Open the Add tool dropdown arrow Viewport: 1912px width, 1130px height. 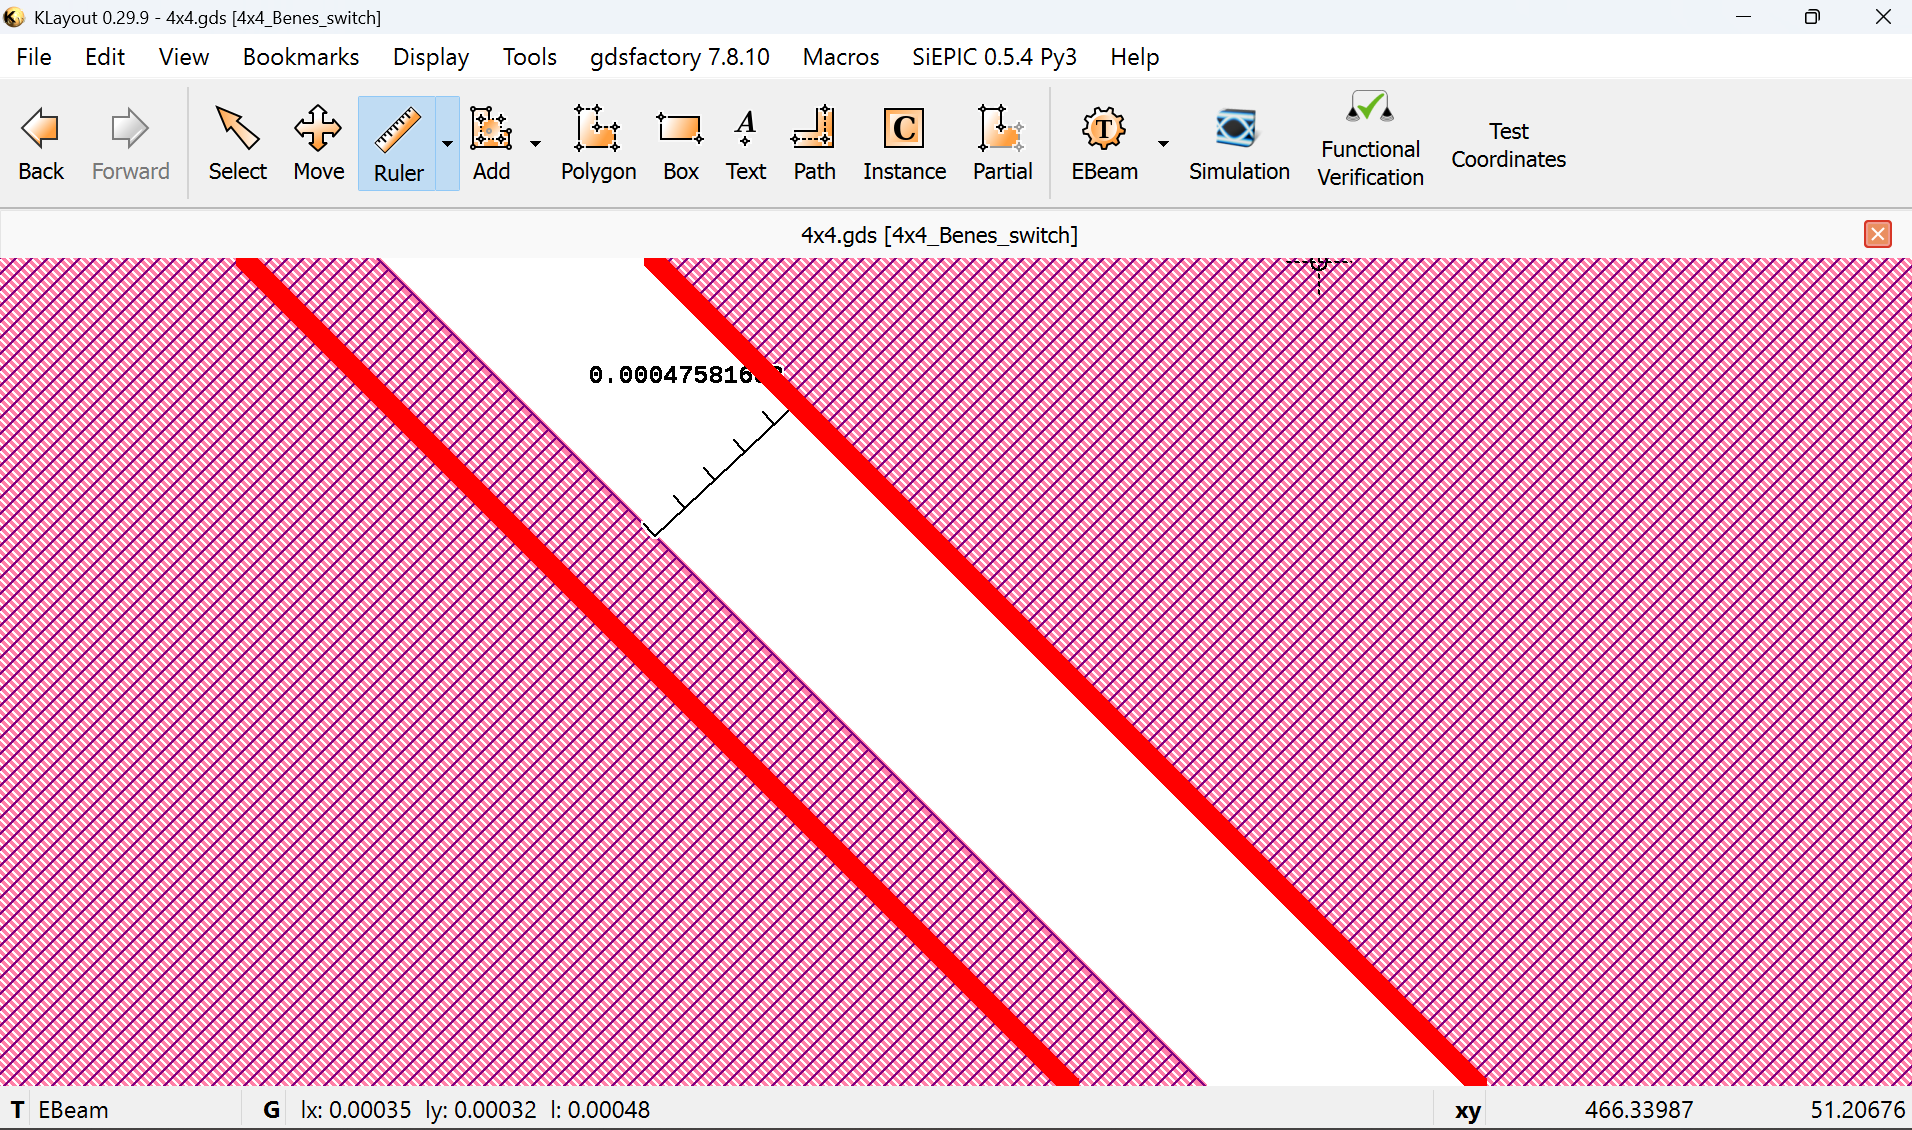click(x=536, y=143)
